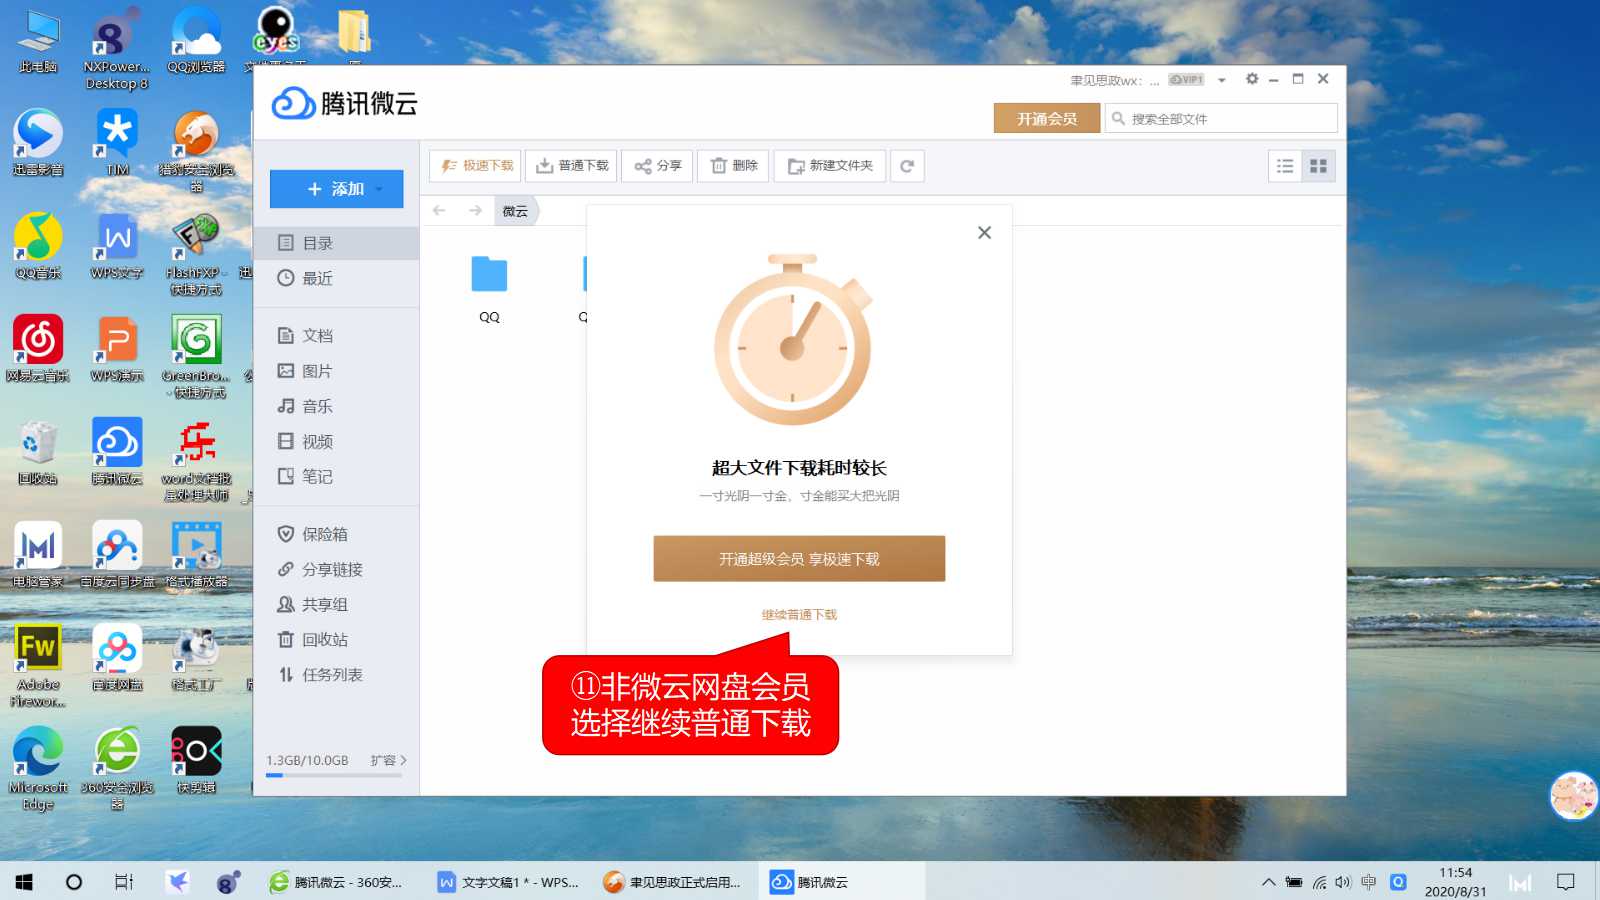Open the Windows Start menu
This screenshot has height=900, width=1600.
(24, 882)
